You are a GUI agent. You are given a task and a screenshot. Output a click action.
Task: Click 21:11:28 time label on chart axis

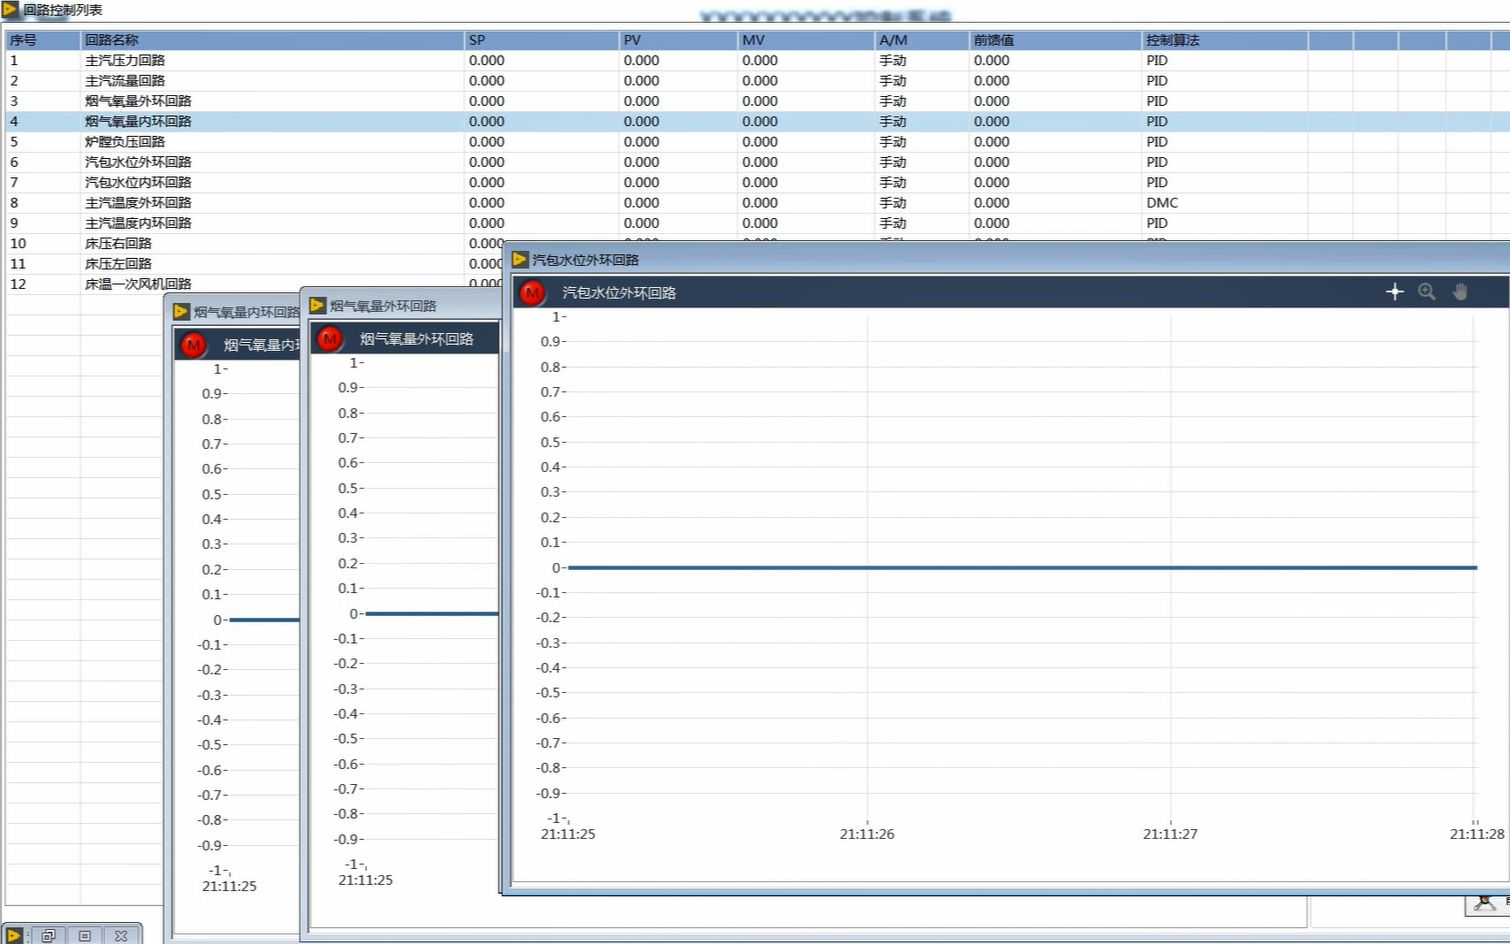(1477, 834)
